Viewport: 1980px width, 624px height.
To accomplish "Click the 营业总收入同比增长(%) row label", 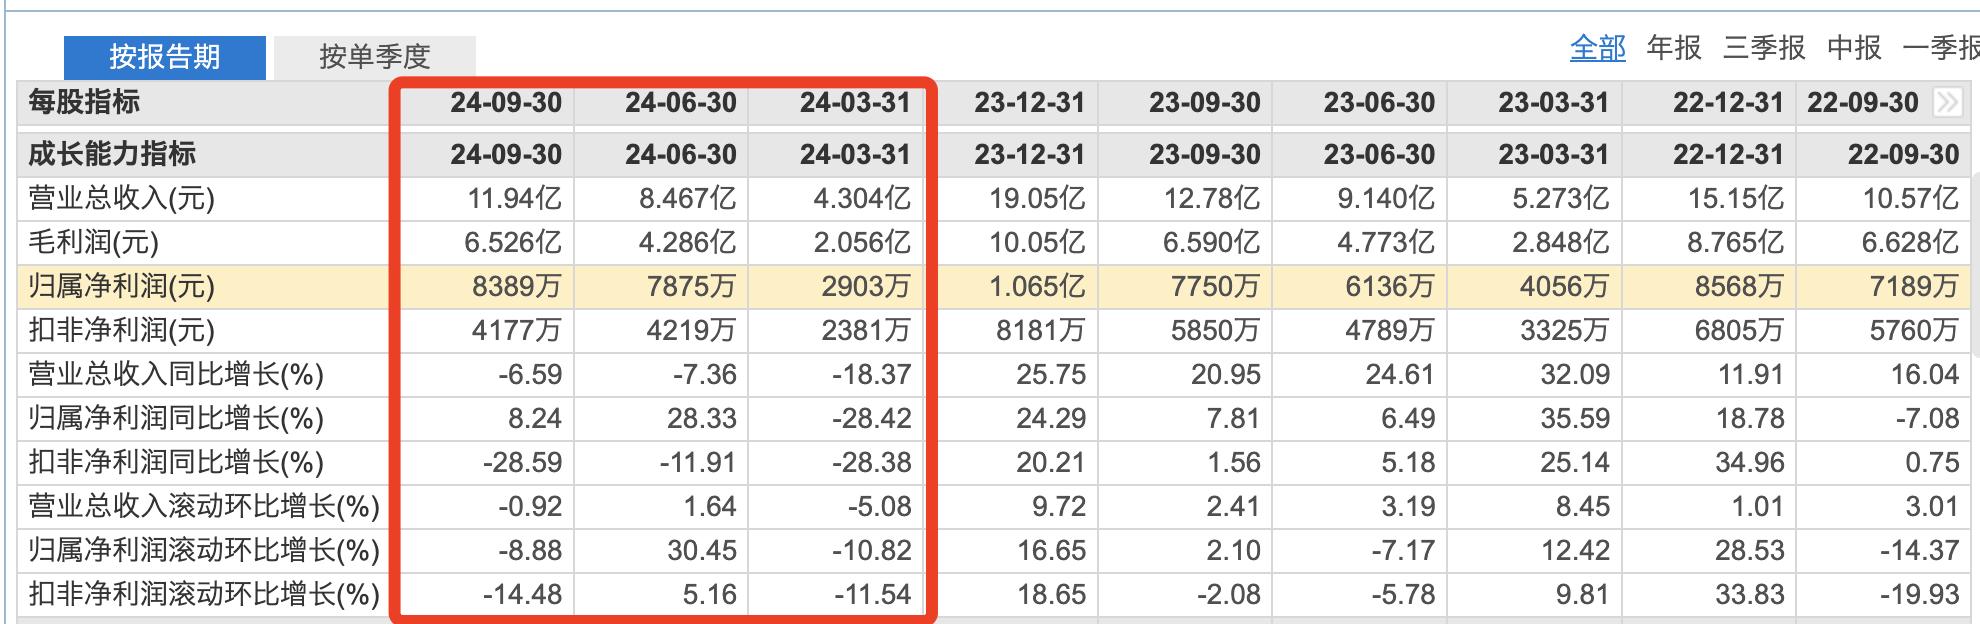I will click(x=176, y=374).
